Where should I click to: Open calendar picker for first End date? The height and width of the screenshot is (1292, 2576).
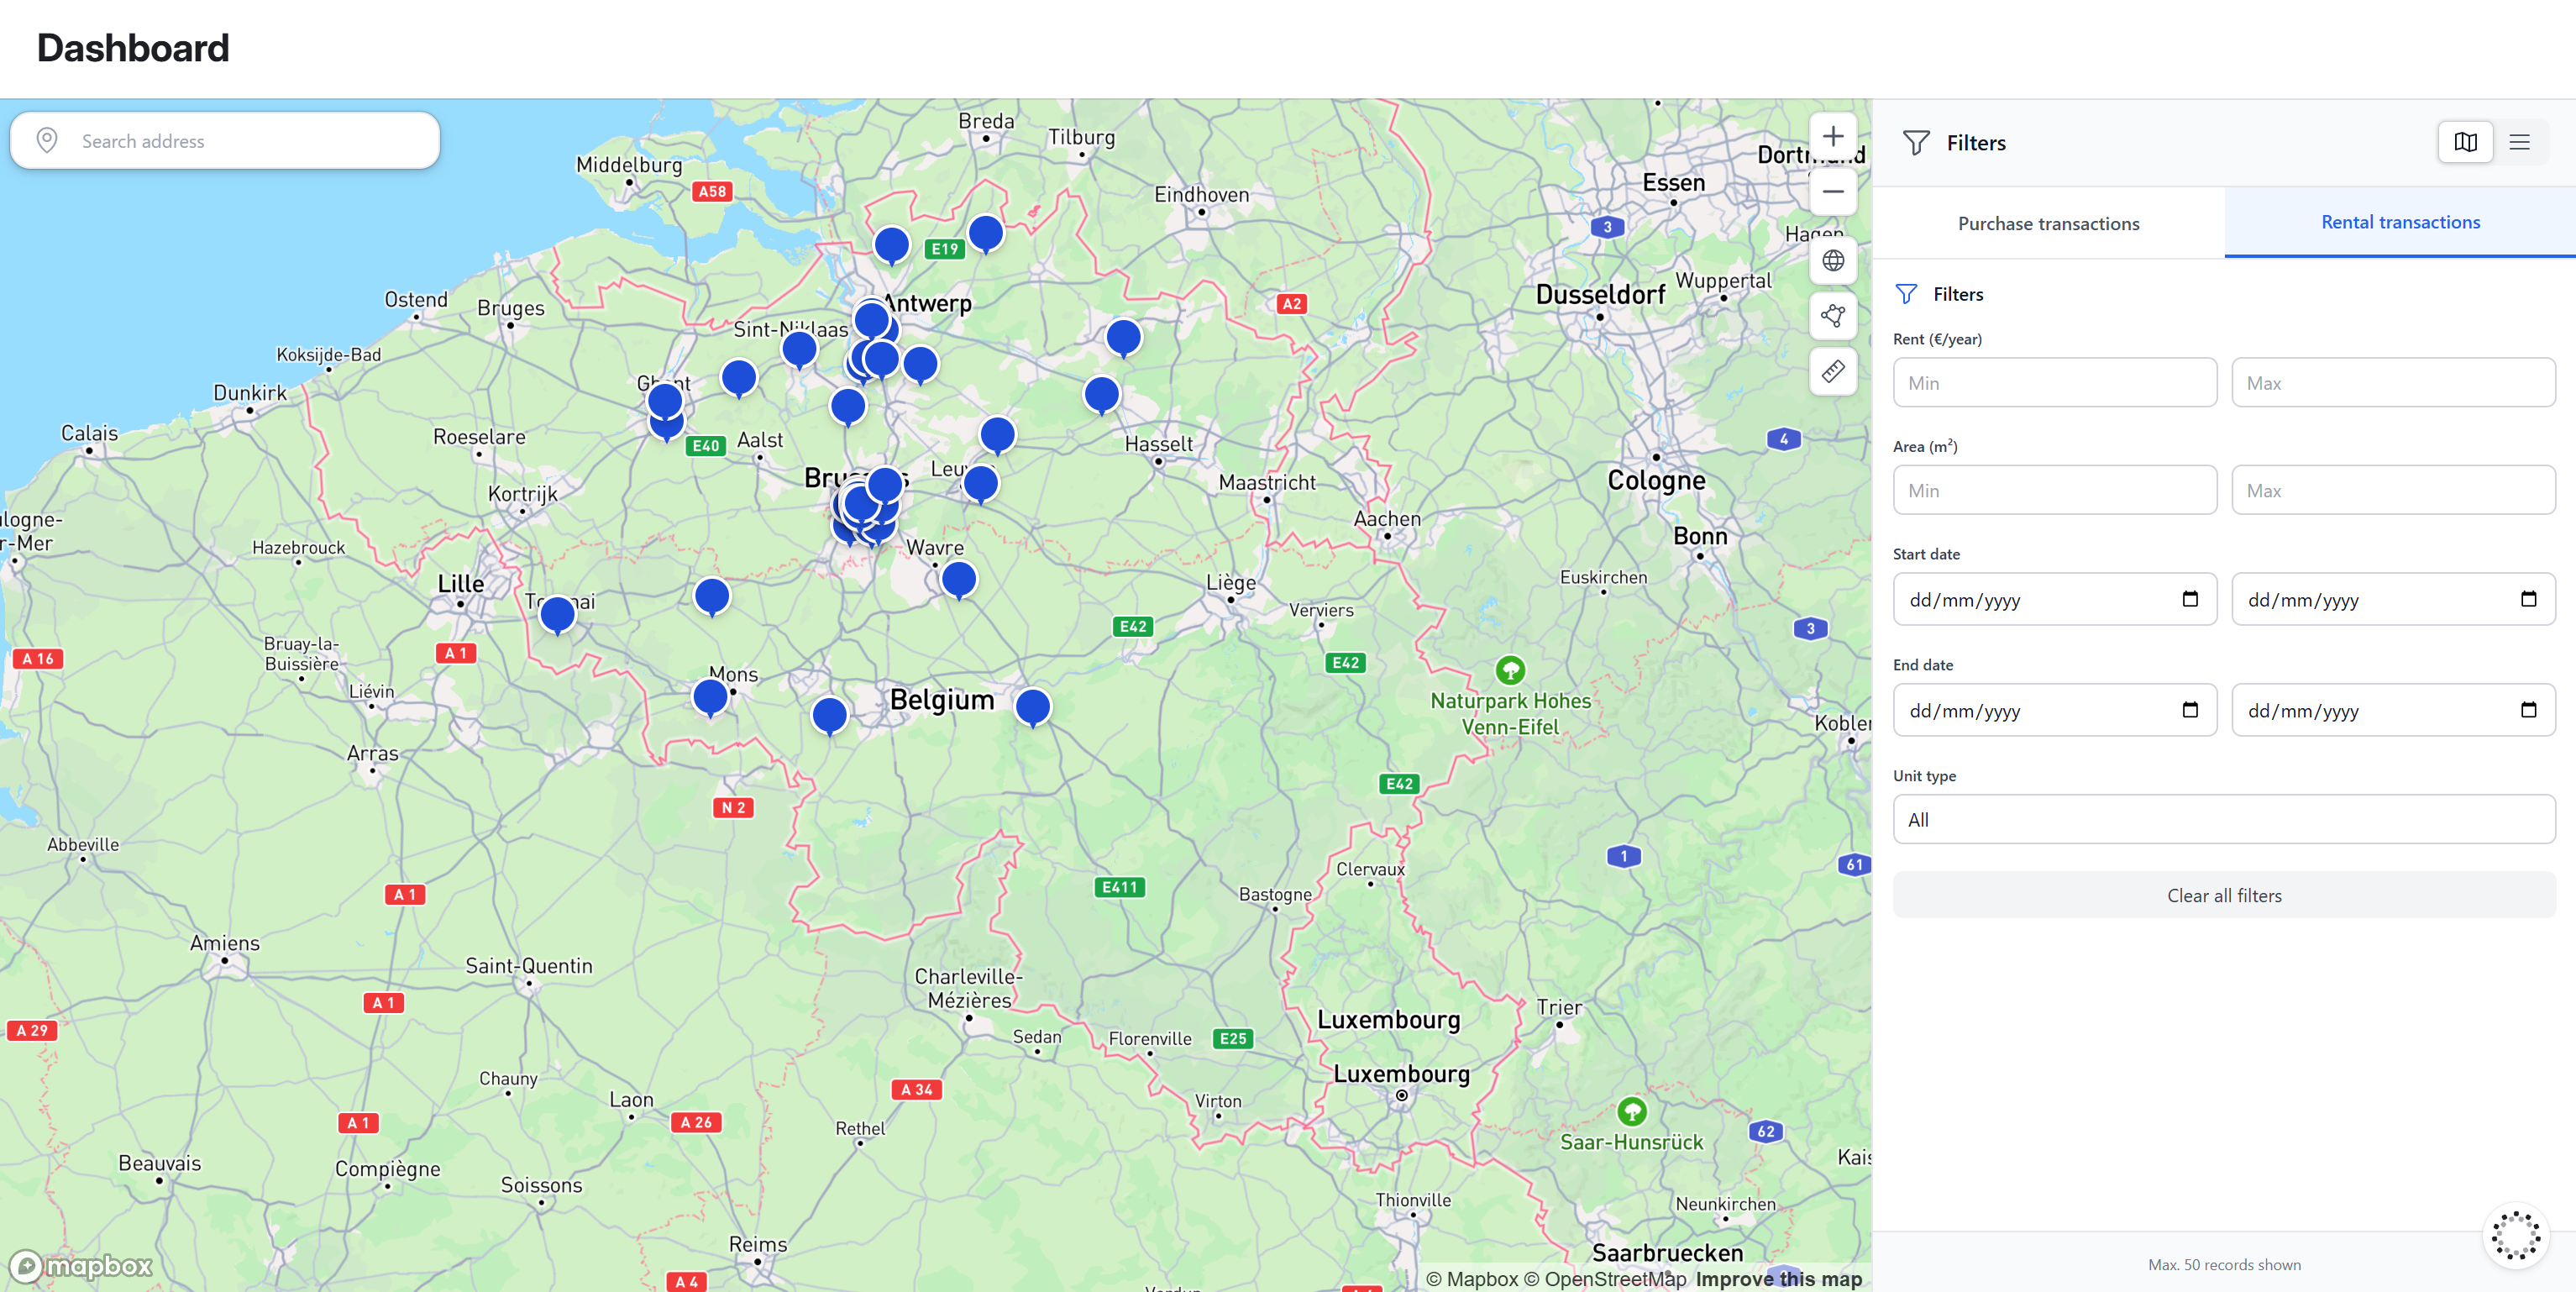pyautogui.click(x=2189, y=710)
